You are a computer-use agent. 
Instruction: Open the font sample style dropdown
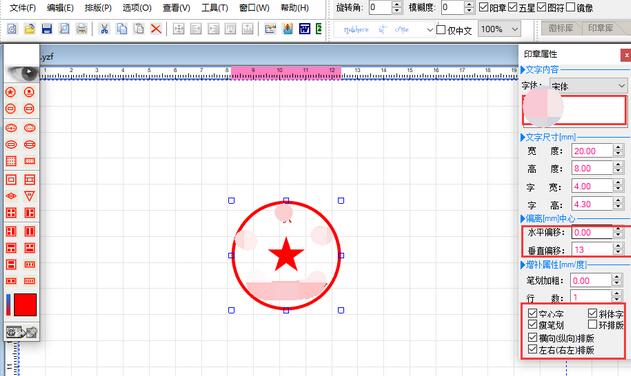pos(430,29)
